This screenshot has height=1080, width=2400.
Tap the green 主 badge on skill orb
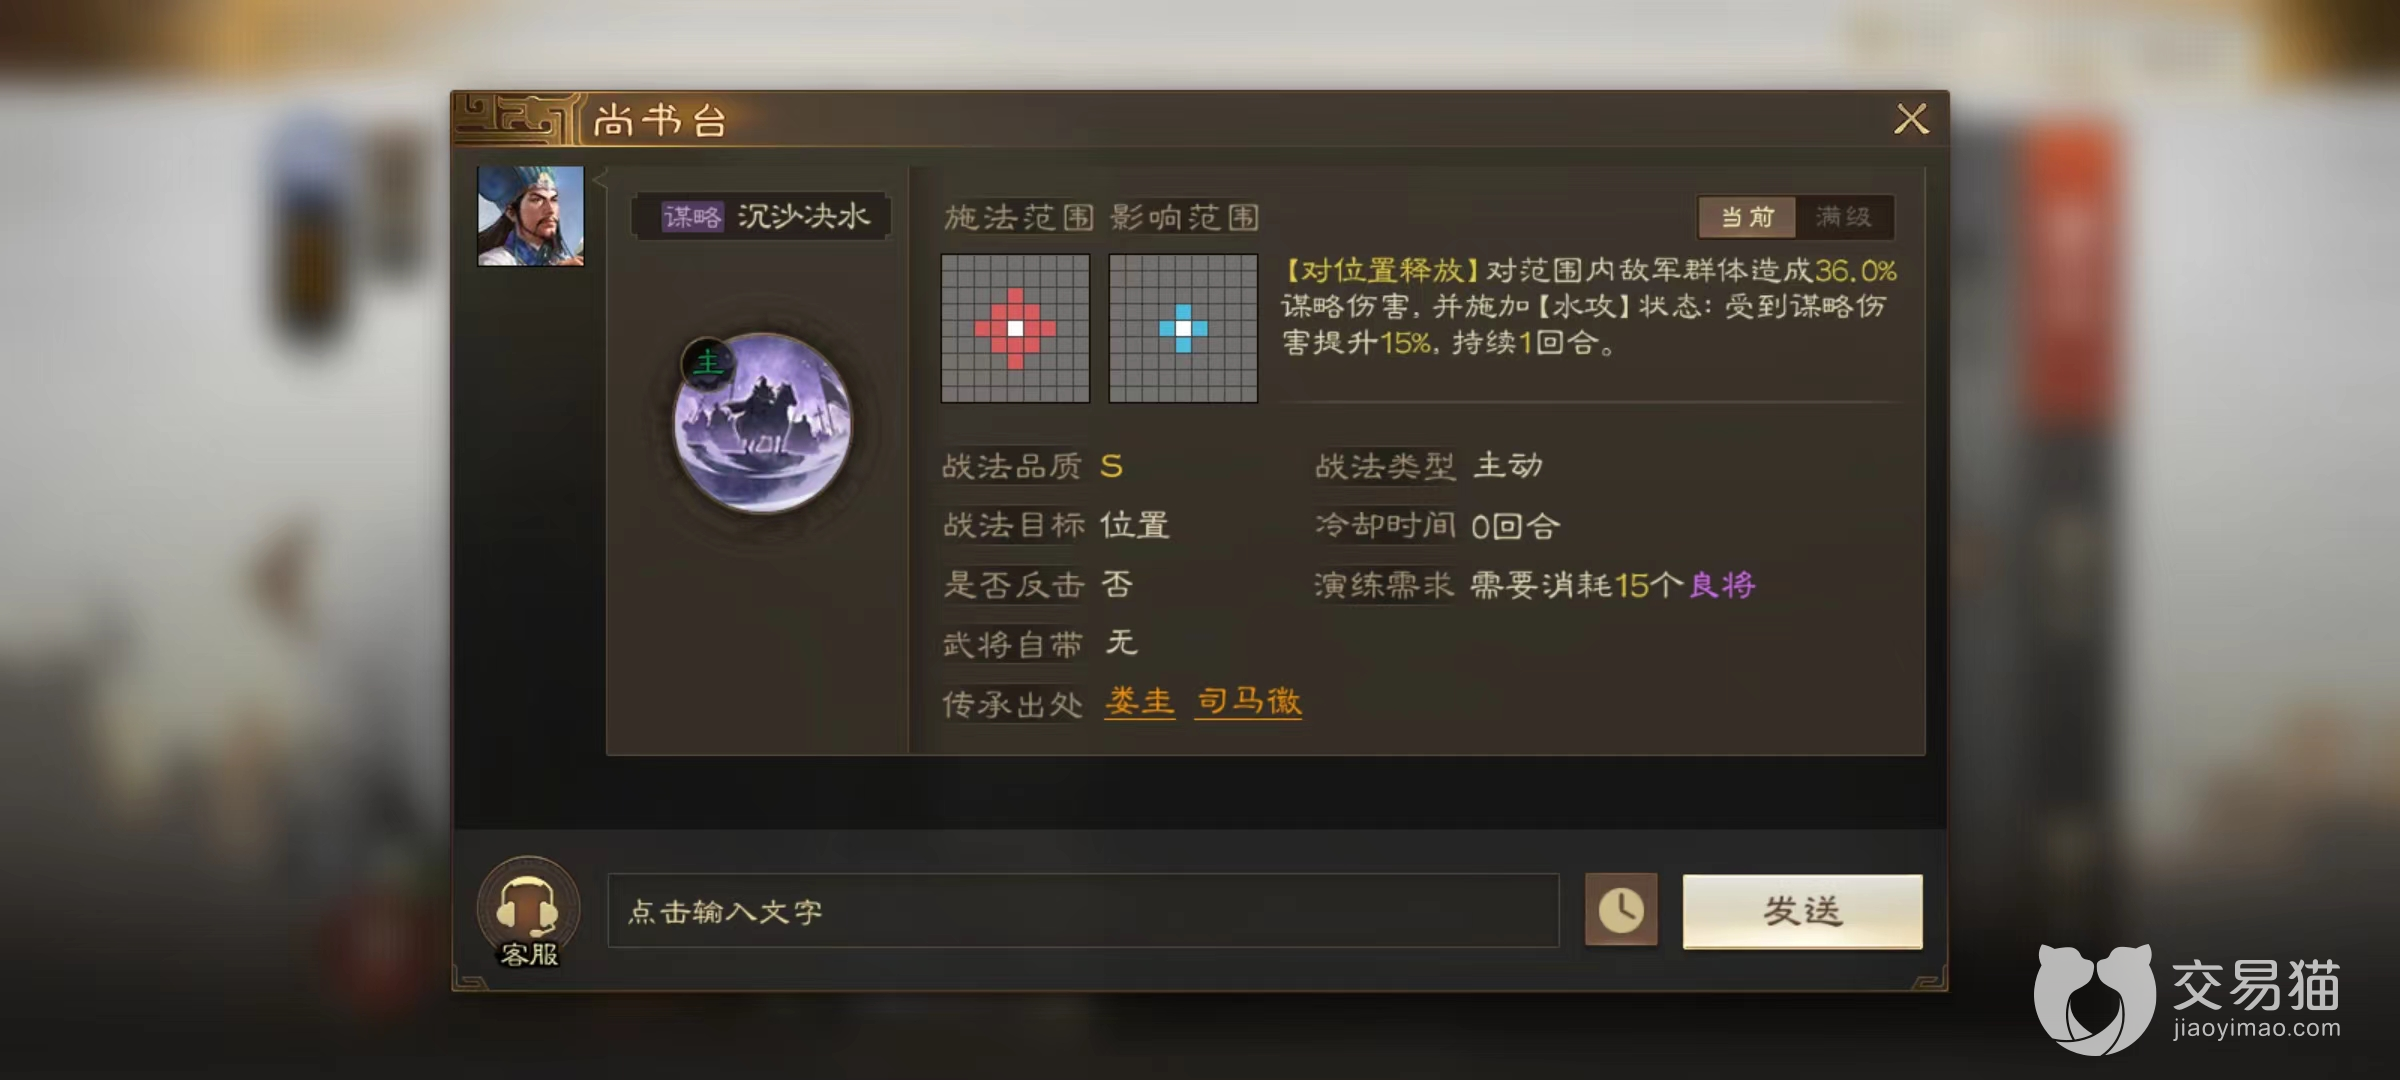(x=708, y=362)
